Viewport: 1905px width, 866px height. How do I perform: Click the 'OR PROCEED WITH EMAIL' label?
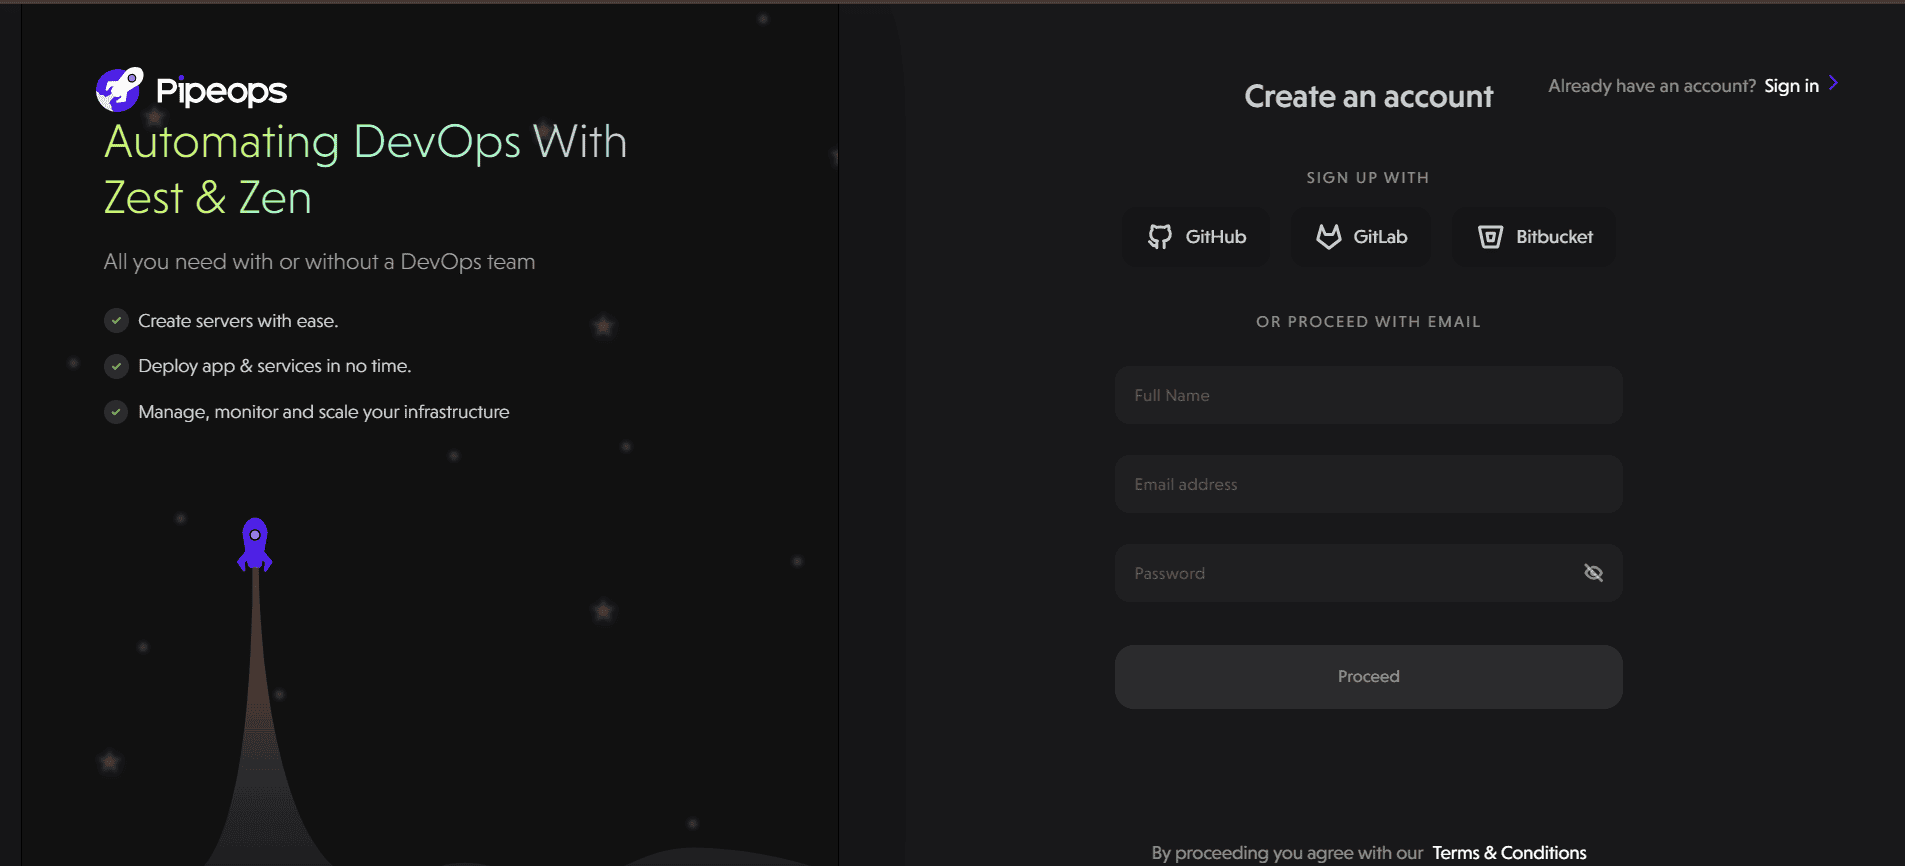click(1368, 322)
